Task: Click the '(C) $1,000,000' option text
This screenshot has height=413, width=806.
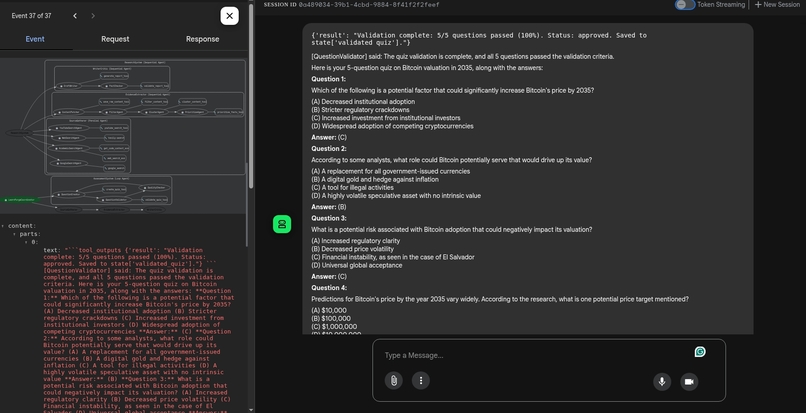Action: 334,327
